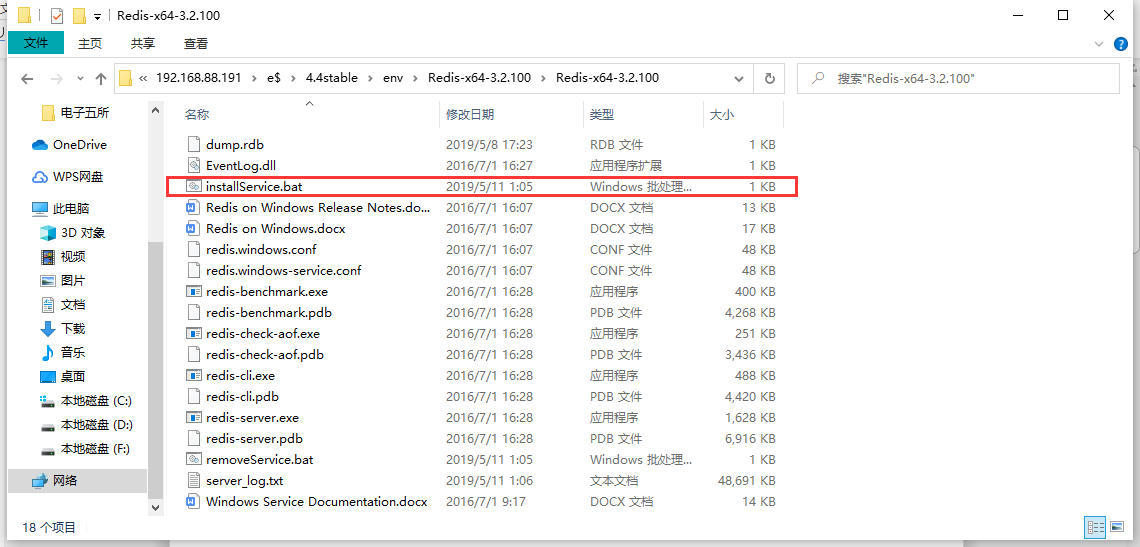Select WPS网盘 in navigation pane

pos(68,177)
